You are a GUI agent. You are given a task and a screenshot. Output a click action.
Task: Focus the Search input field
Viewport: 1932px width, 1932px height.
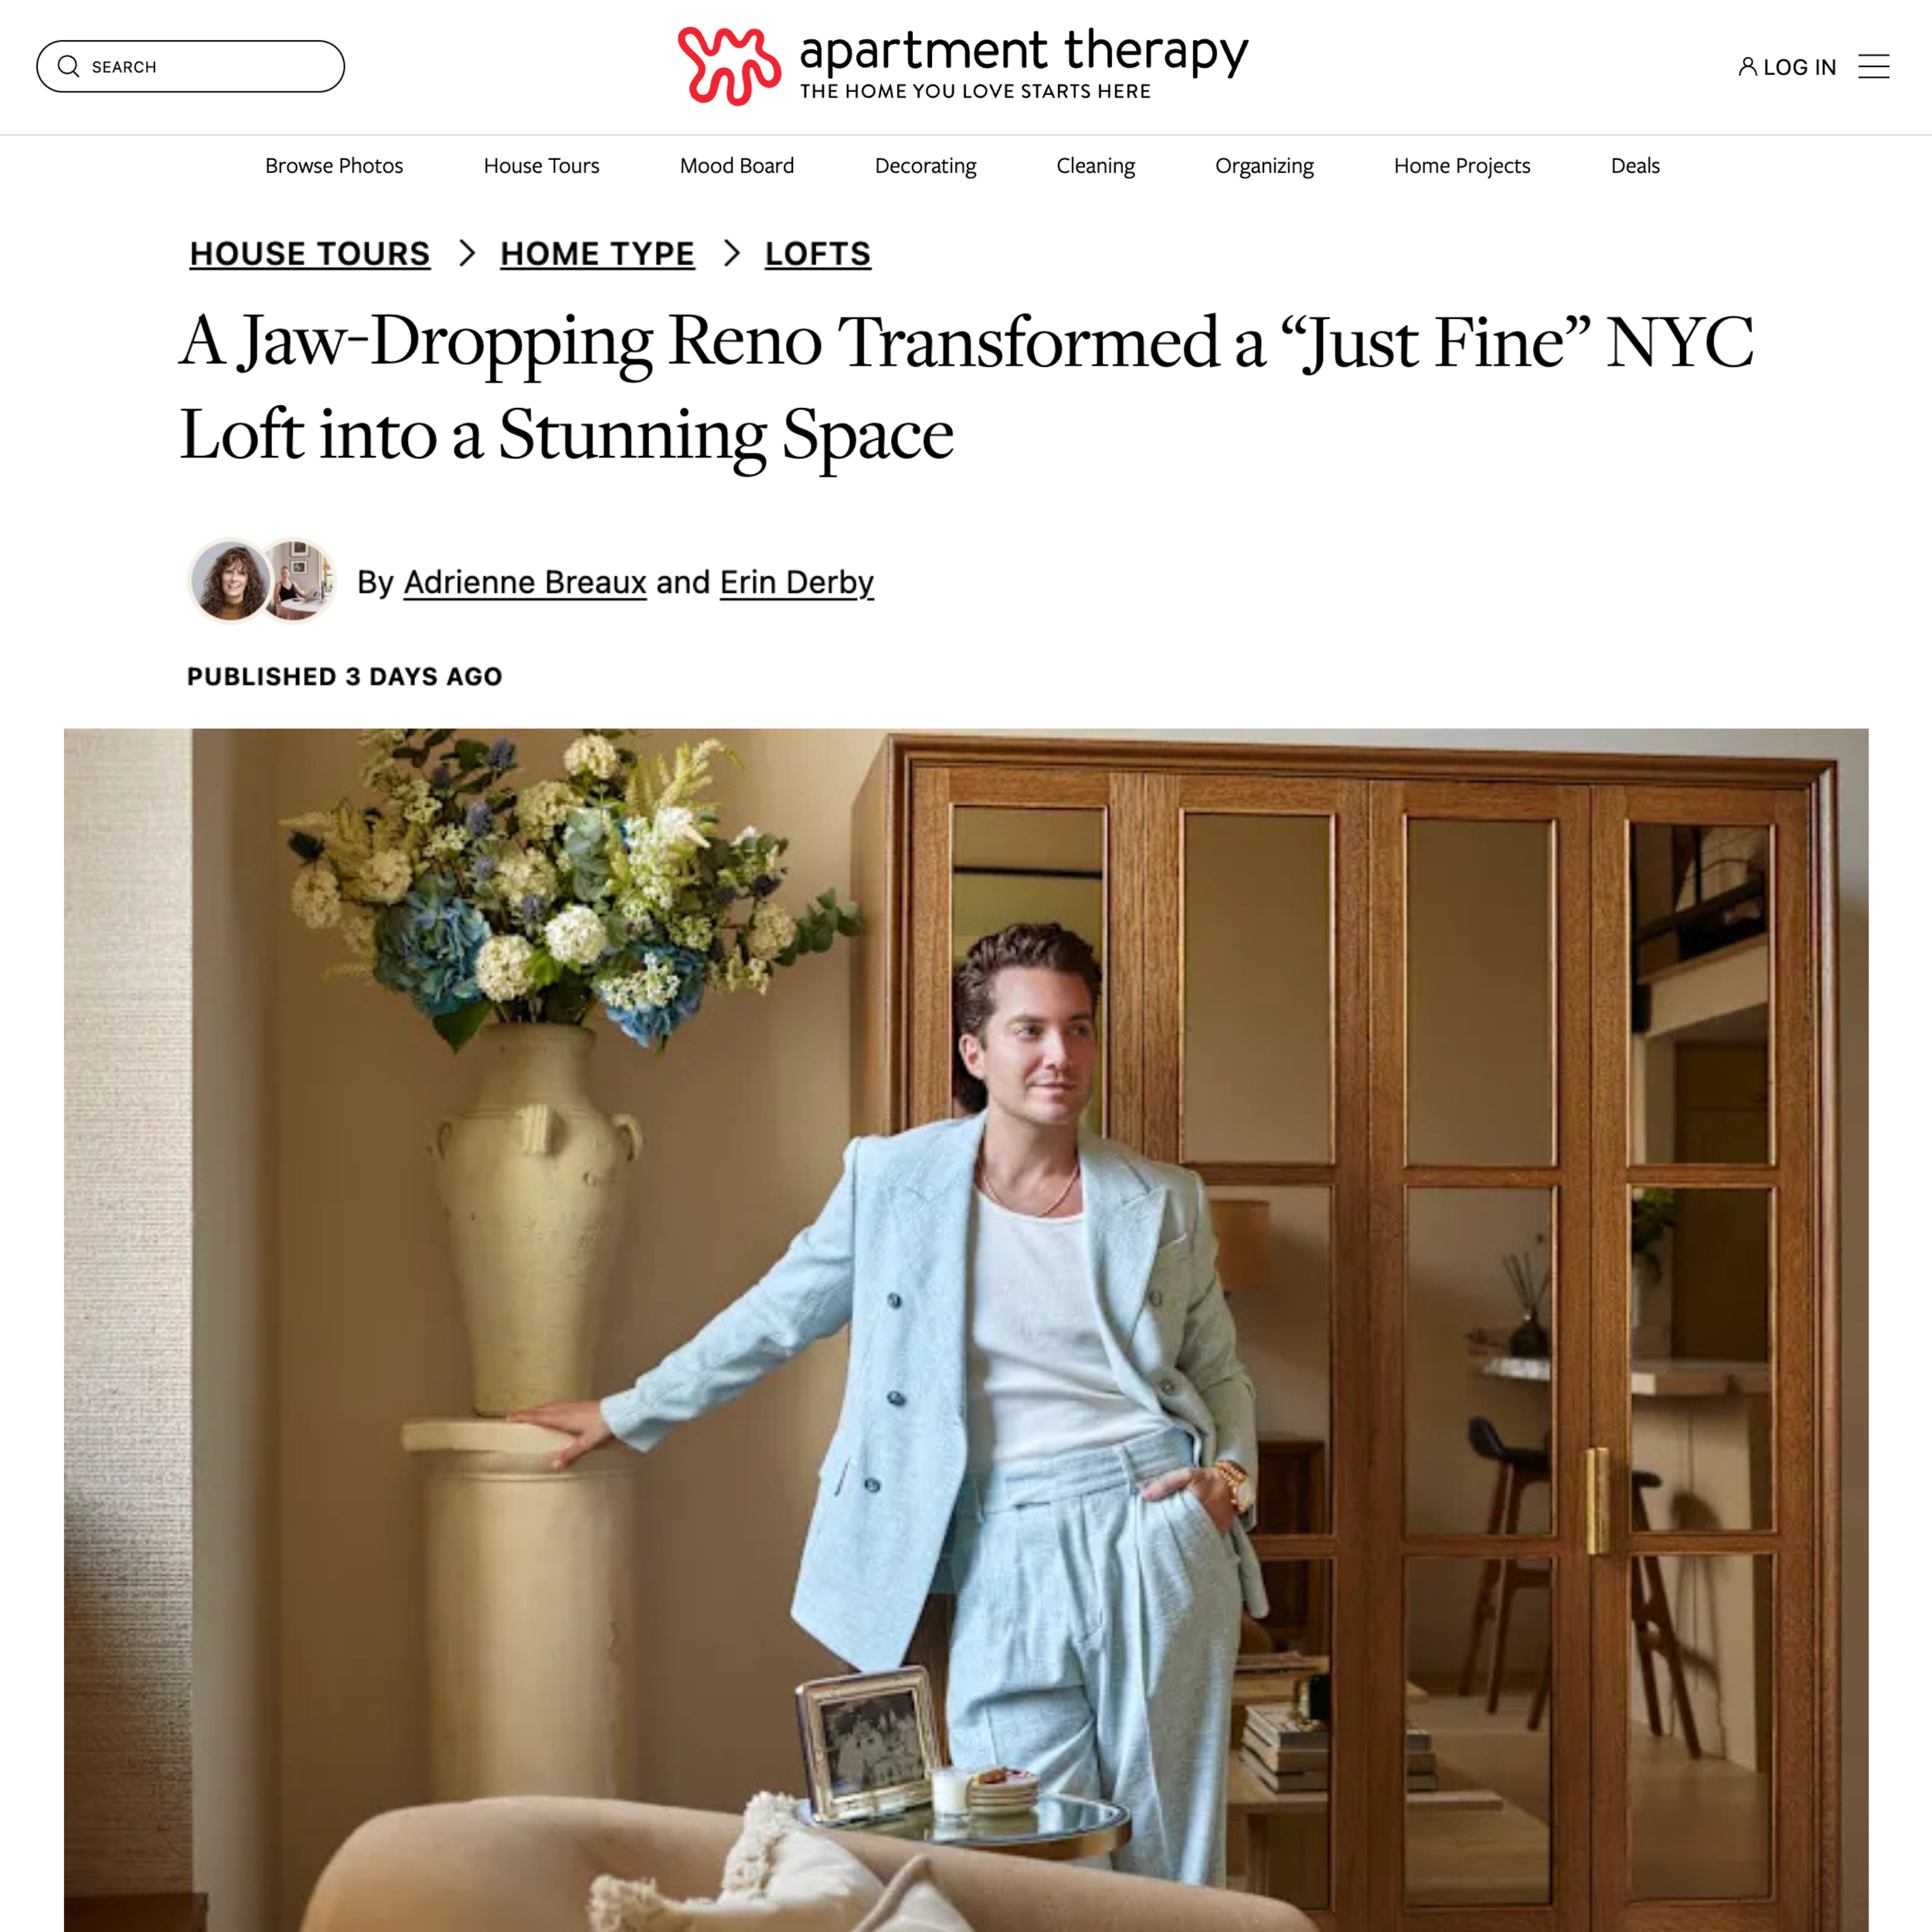190,66
